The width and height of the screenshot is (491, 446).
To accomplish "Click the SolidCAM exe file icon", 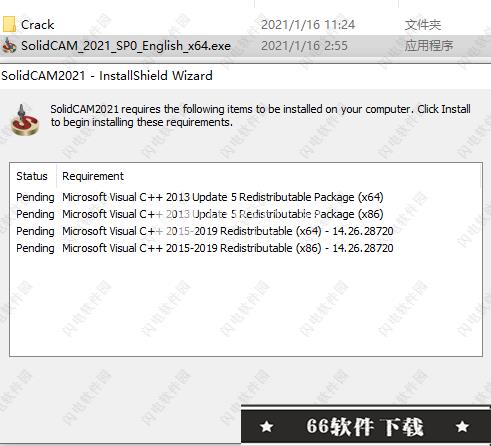I will pos(9,46).
